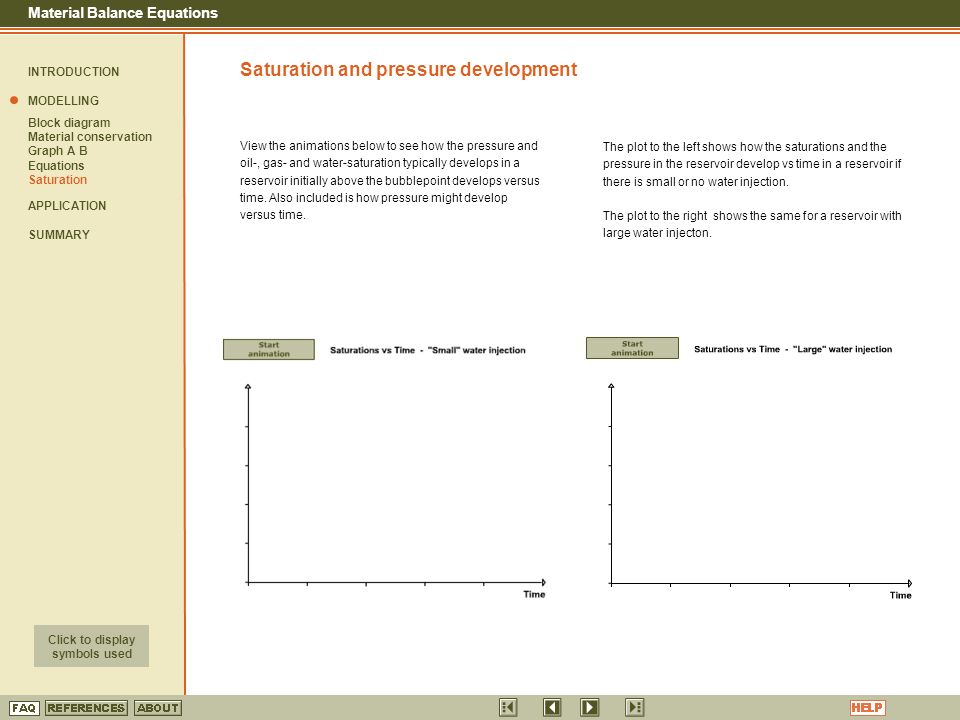Open INTRODUCTION section in sidebar
This screenshot has height=720, width=960.
click(73, 72)
